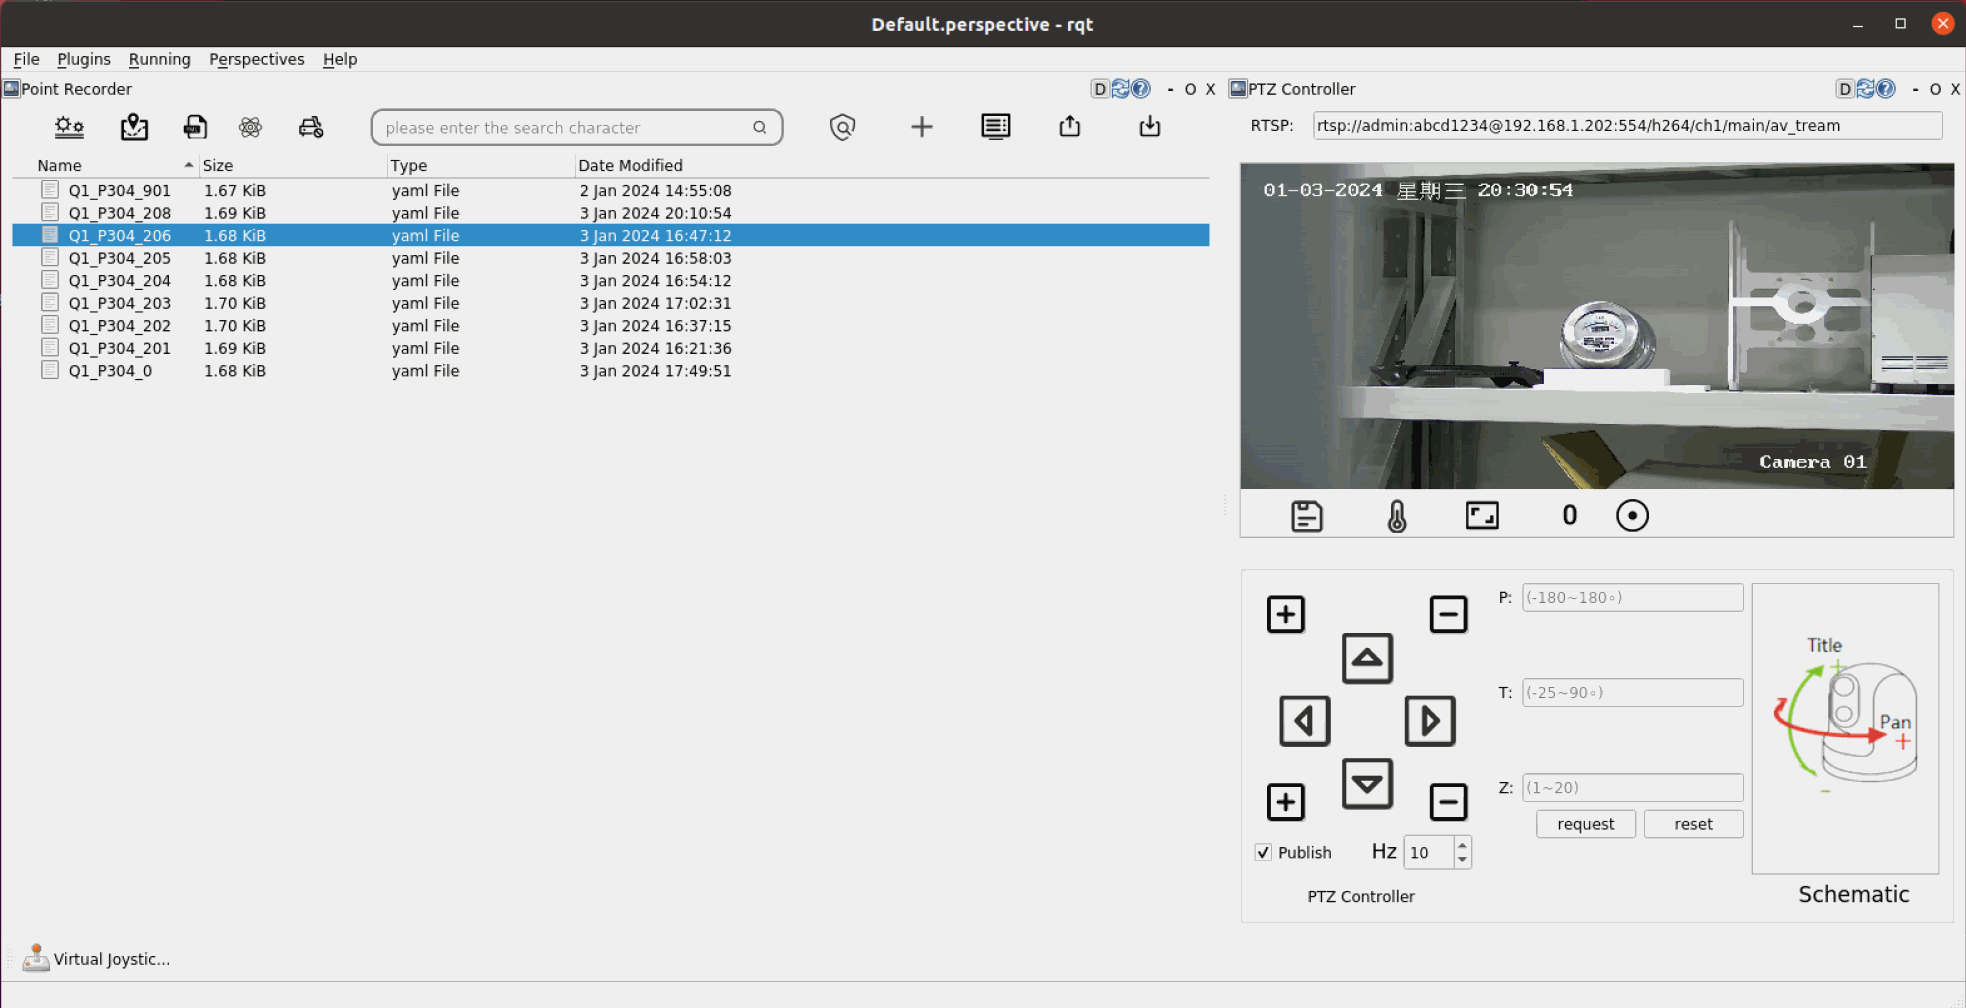Screen dimensions: 1966x1008
Task: Click the reset button
Action: [1693, 824]
